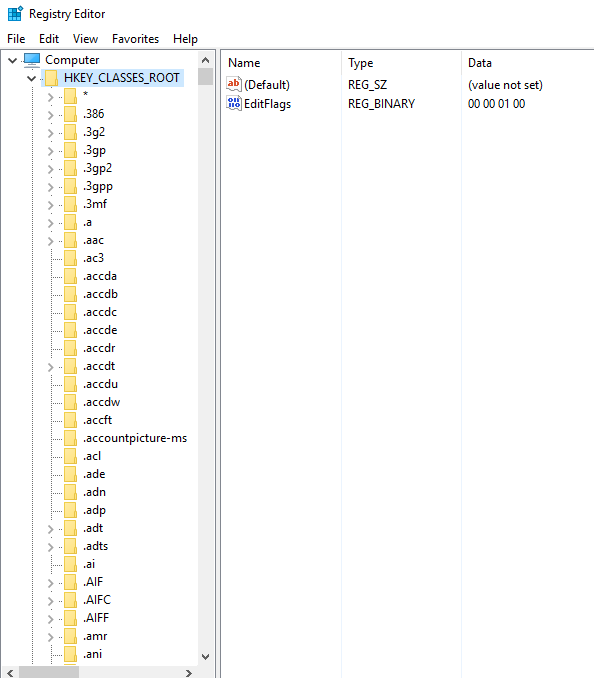This screenshot has height=678, width=594.
Task: Open the File menu
Action: tap(16, 39)
